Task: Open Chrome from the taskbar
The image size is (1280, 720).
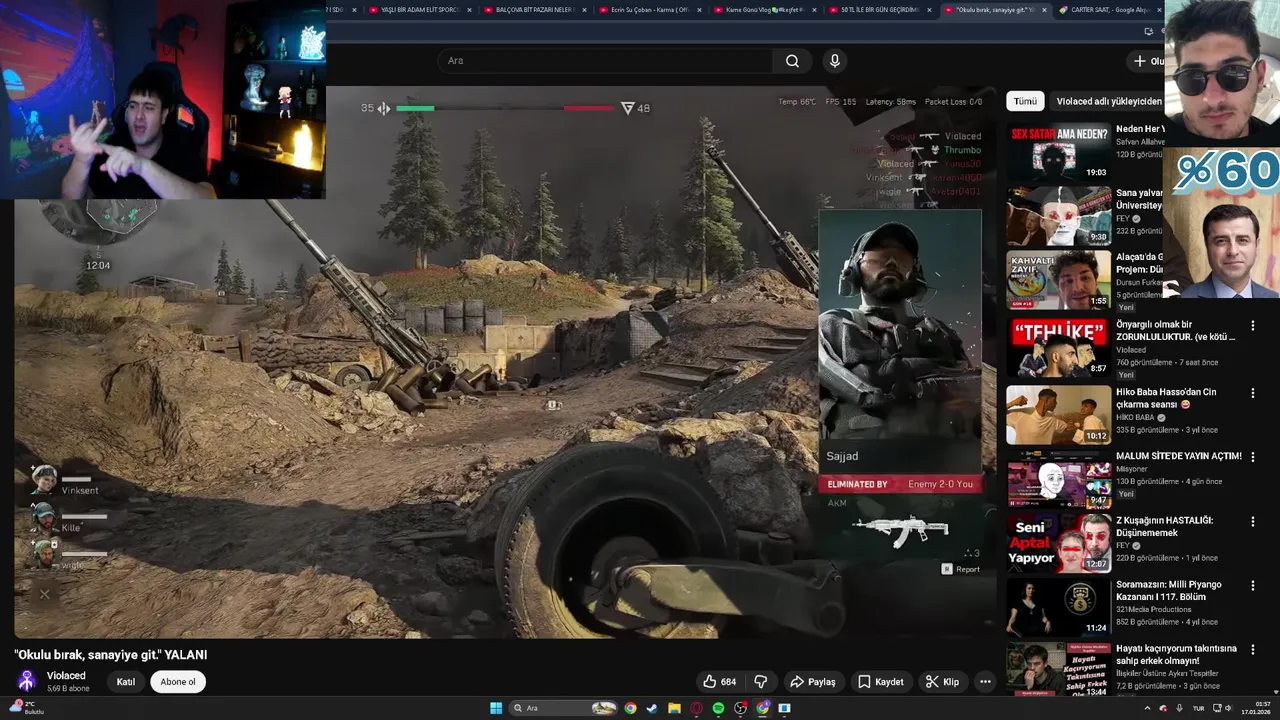Action: [630, 708]
